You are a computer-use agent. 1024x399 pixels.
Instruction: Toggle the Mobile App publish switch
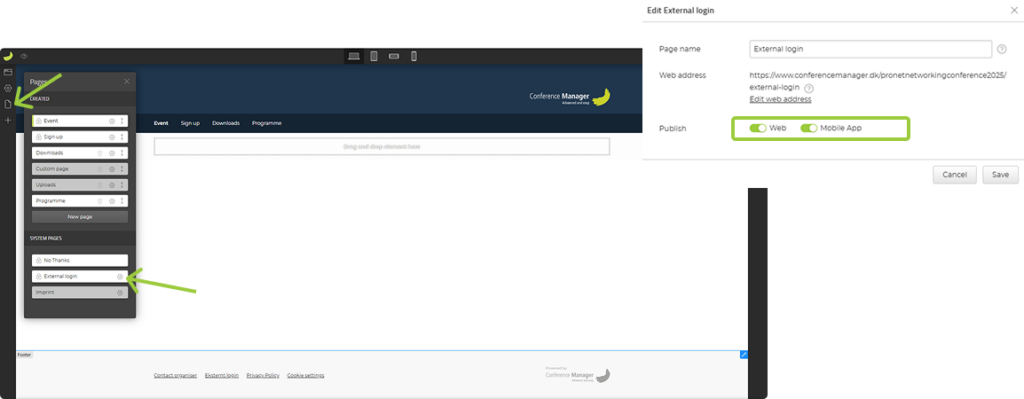coord(809,128)
